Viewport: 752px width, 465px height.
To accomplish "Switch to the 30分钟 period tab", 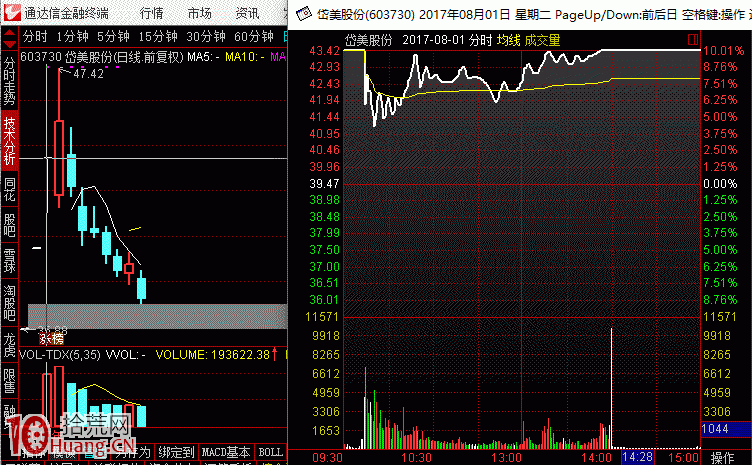I will coord(206,36).
